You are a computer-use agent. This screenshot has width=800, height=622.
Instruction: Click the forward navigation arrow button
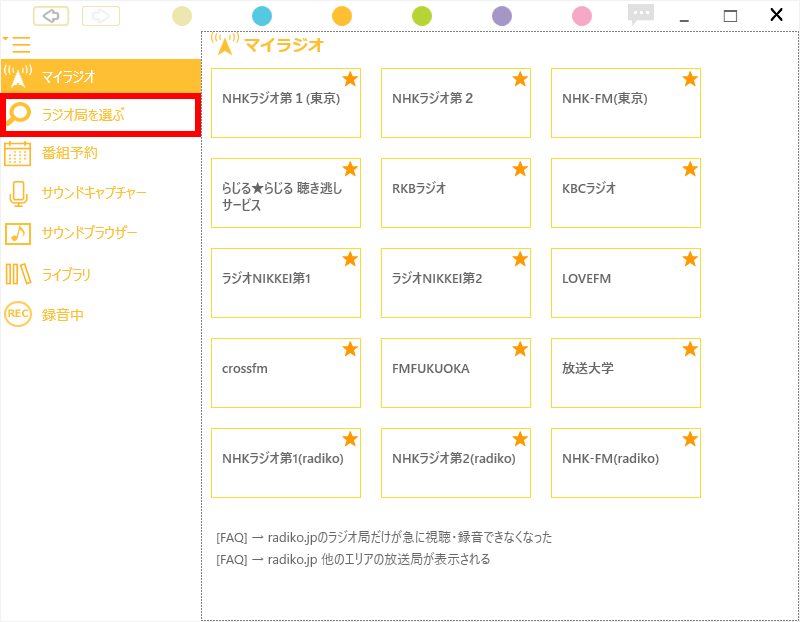click(101, 16)
